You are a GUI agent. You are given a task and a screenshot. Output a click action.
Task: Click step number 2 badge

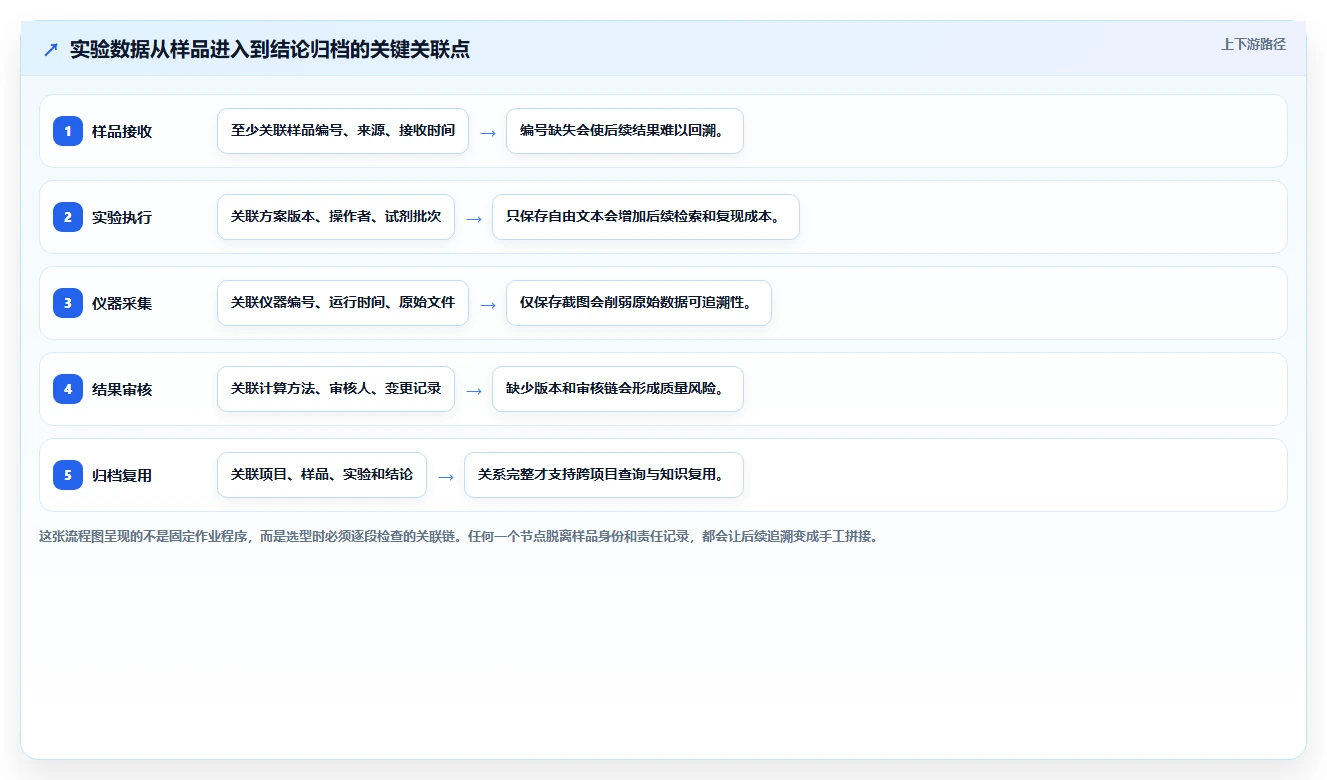68,217
